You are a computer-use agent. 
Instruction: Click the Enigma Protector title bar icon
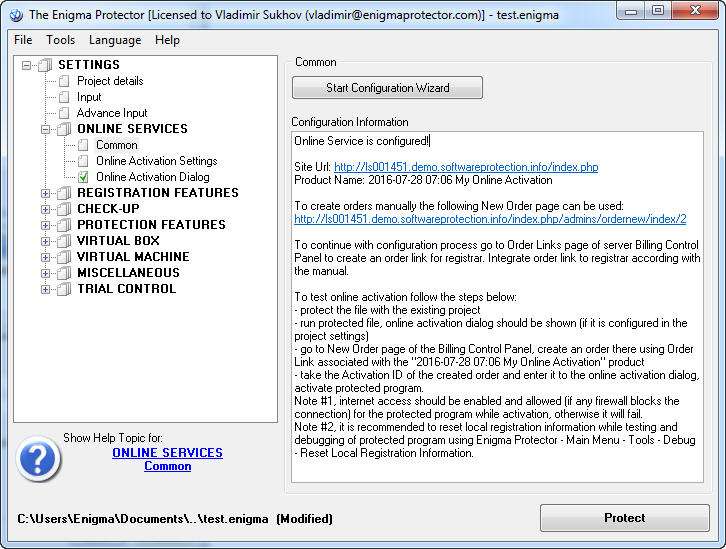tap(16, 15)
